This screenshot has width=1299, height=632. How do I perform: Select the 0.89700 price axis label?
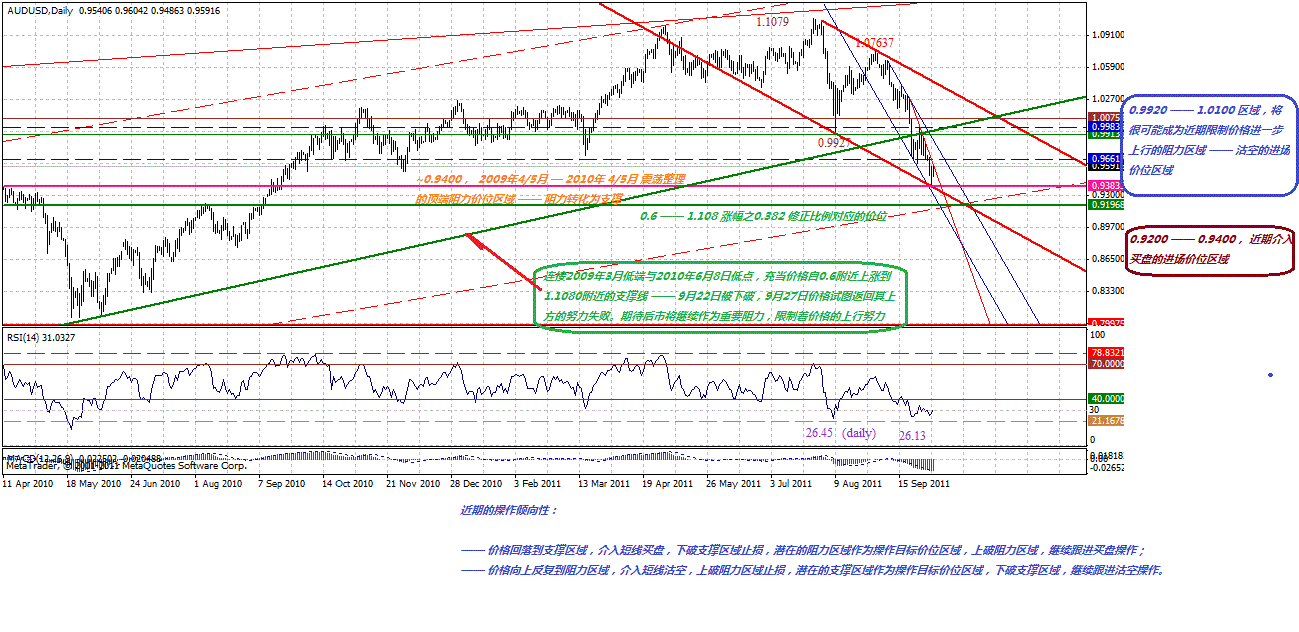tap(1107, 227)
